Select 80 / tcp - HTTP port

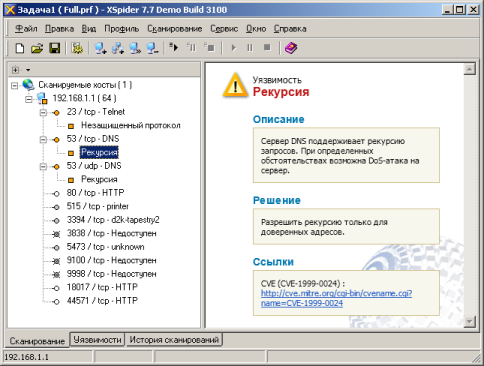95,193
